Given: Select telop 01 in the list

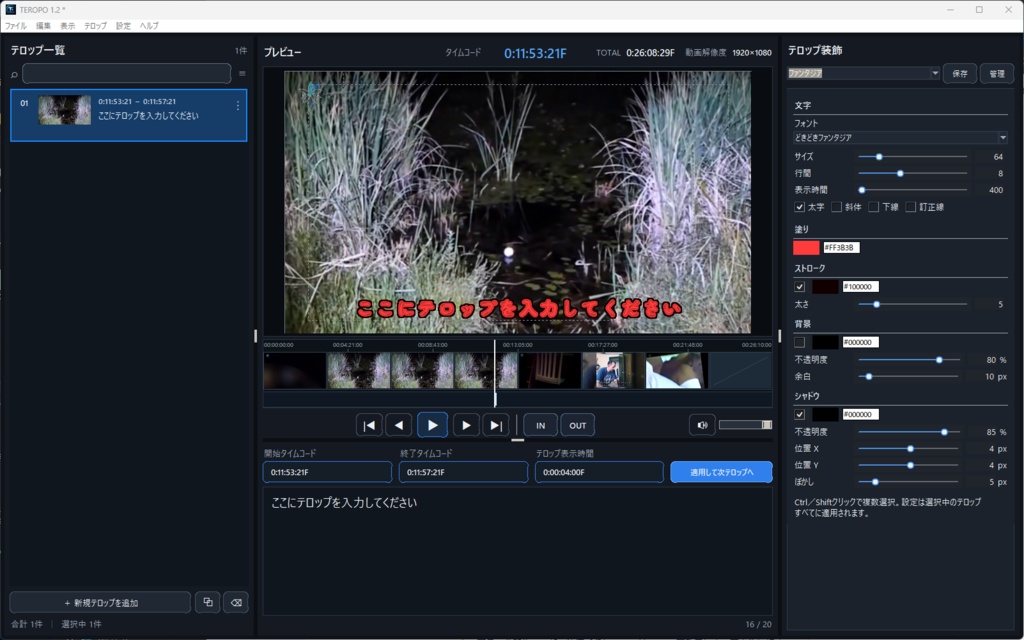Looking at the screenshot, I should pos(129,115).
